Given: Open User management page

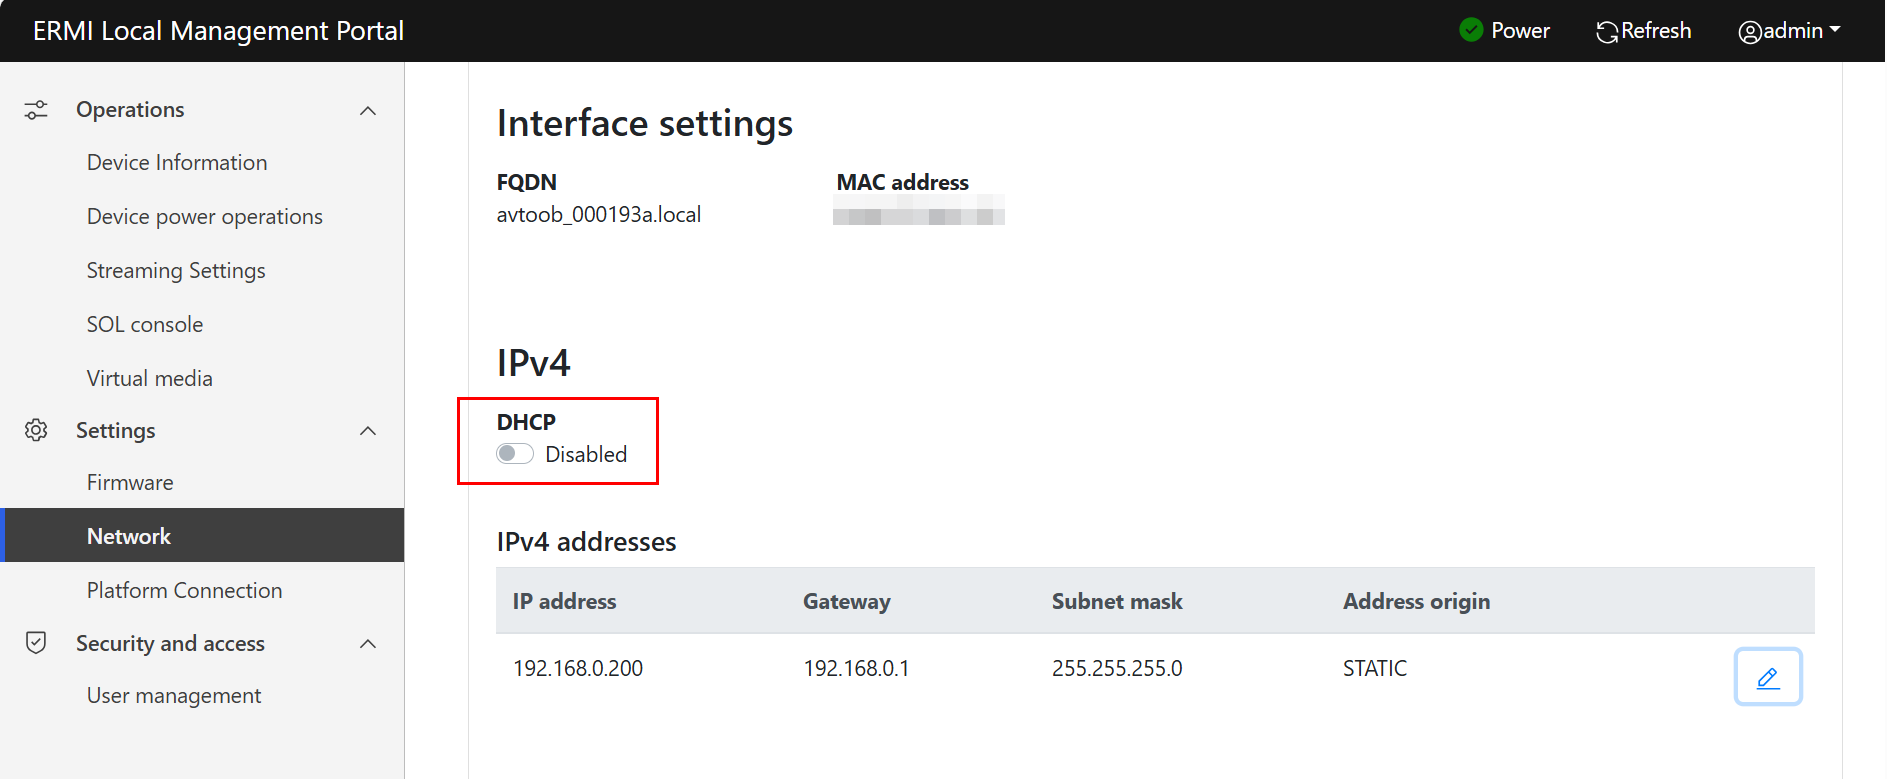Looking at the screenshot, I should (x=174, y=695).
